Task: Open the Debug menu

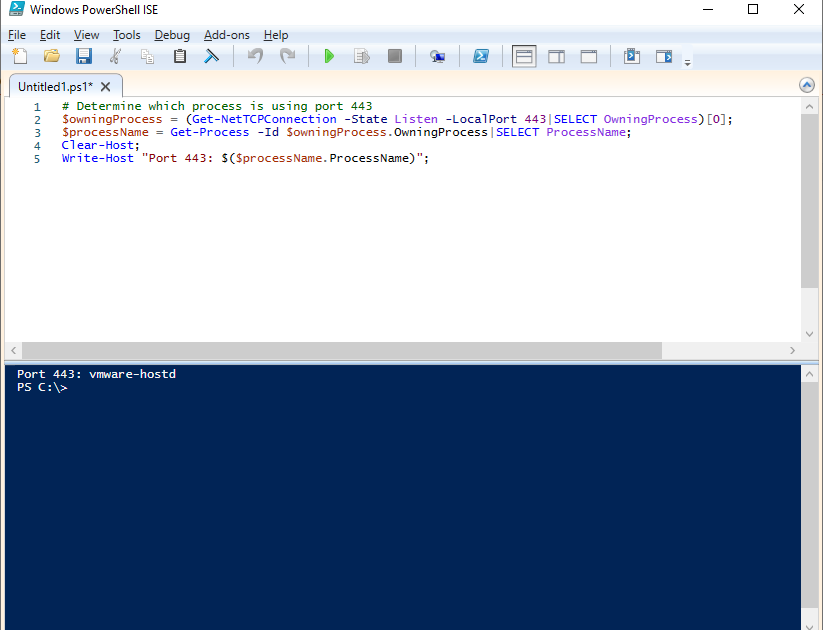Action: 172,34
